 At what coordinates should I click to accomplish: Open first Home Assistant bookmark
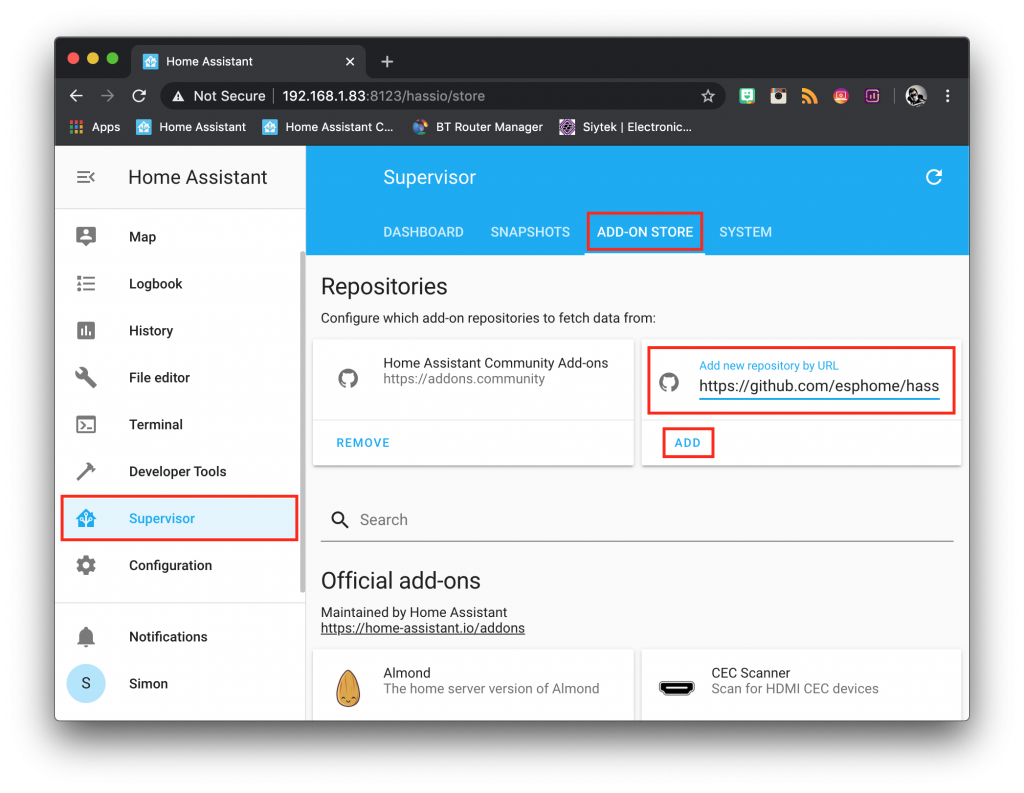[x=191, y=127]
